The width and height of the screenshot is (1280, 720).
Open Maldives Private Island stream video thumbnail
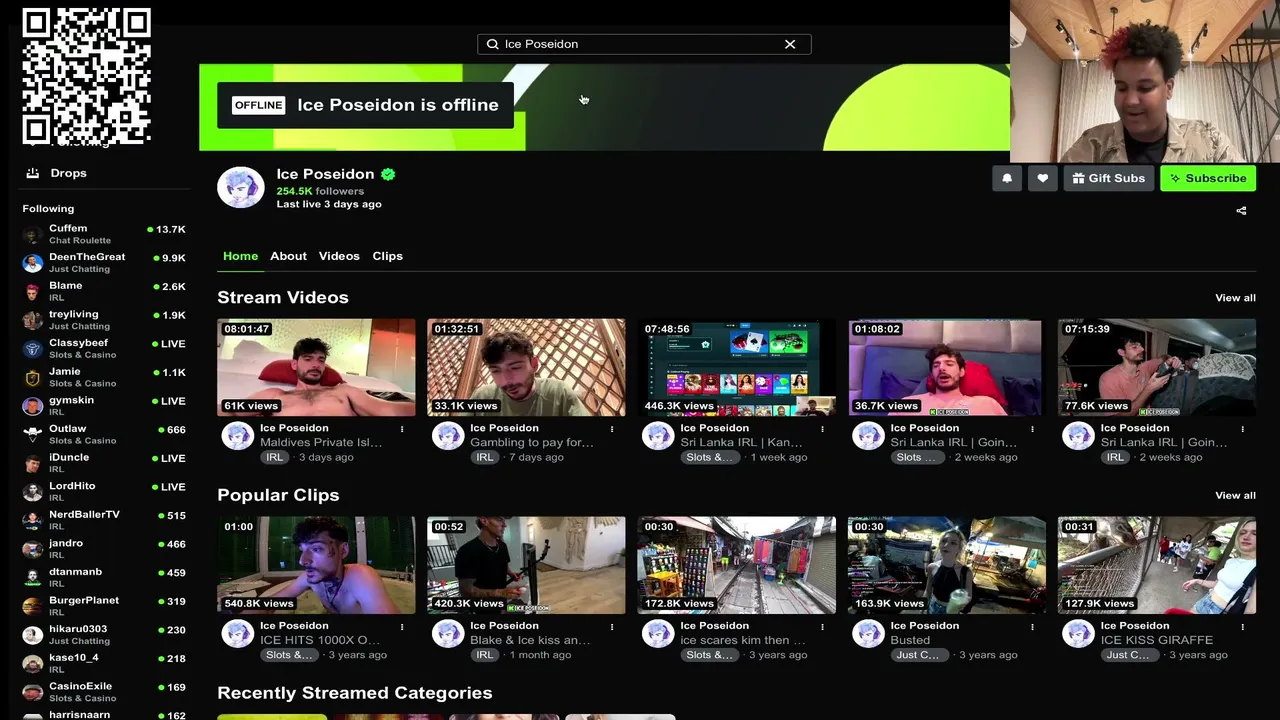point(316,367)
